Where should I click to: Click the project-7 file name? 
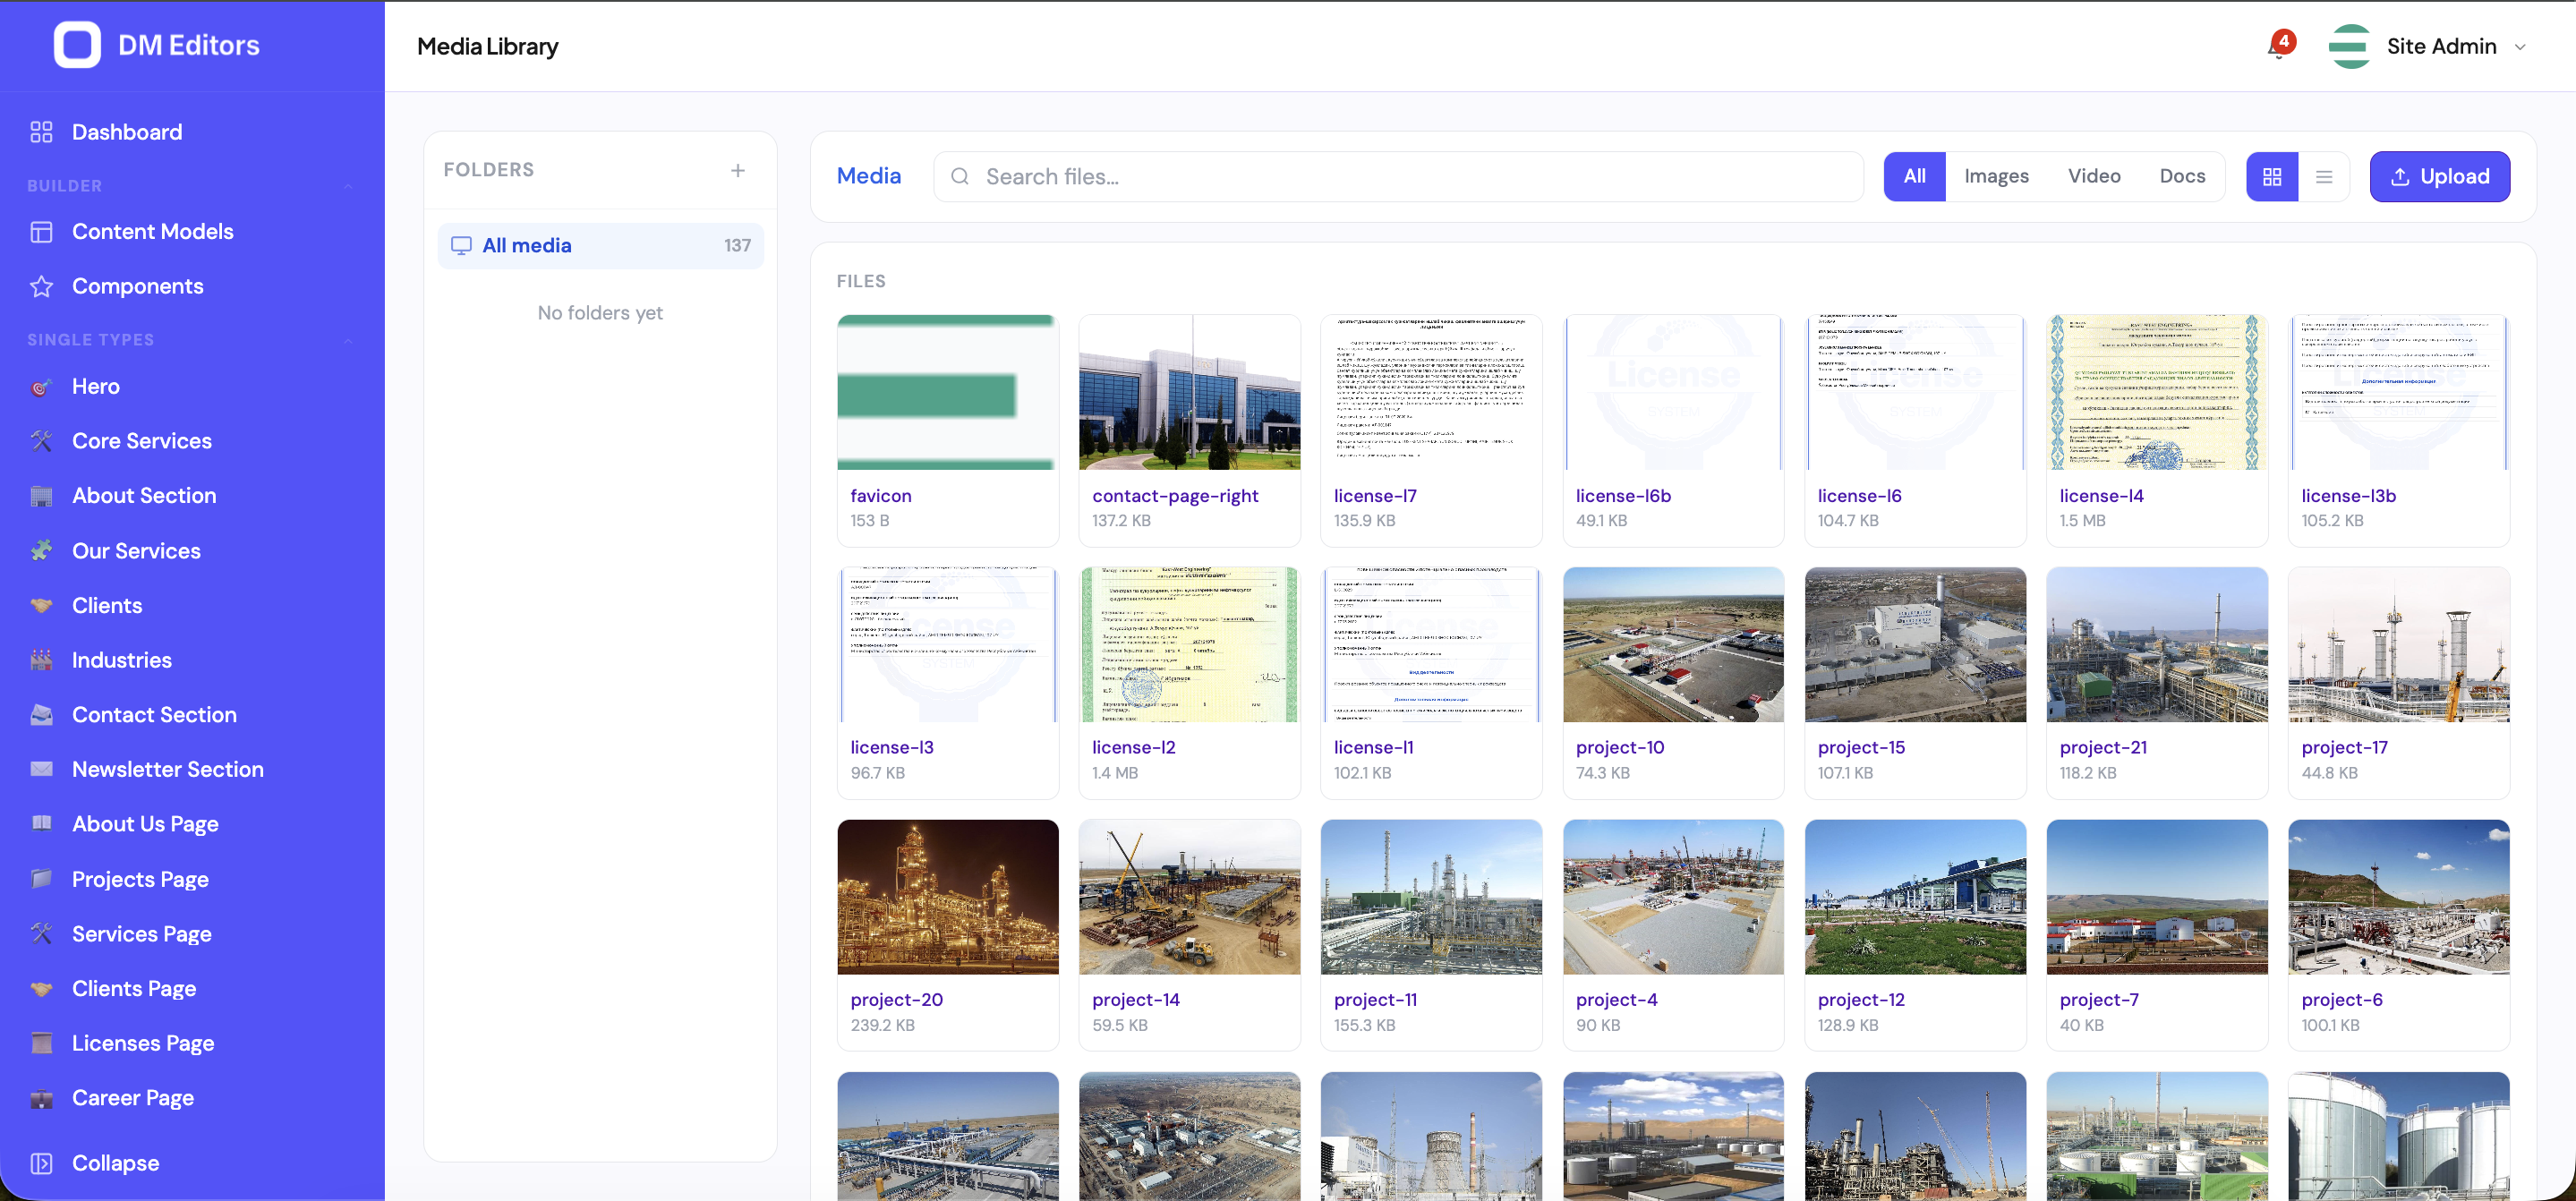coord(2099,999)
